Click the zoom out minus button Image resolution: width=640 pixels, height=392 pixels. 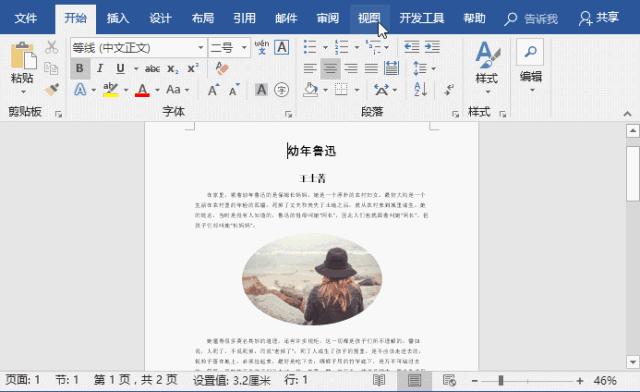click(x=474, y=381)
